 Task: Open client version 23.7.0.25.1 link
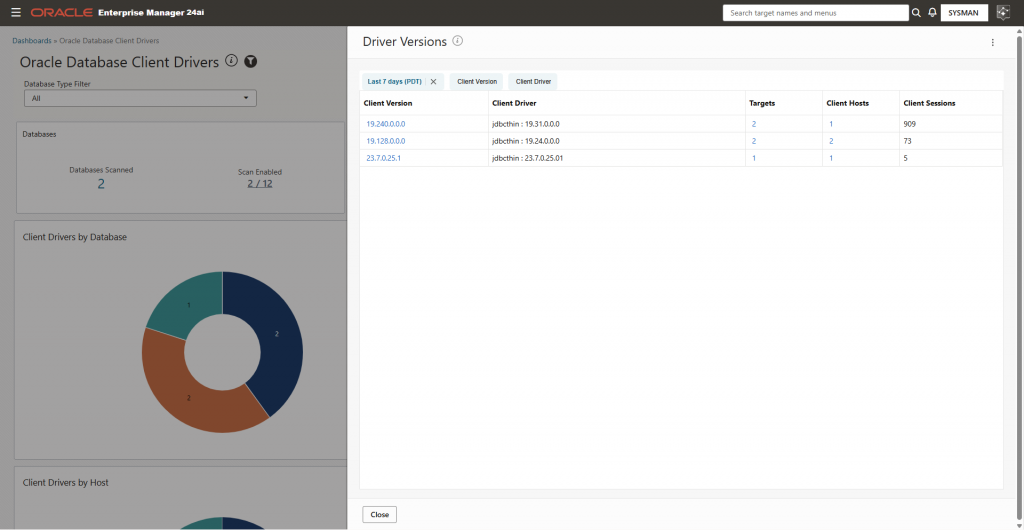pos(383,158)
